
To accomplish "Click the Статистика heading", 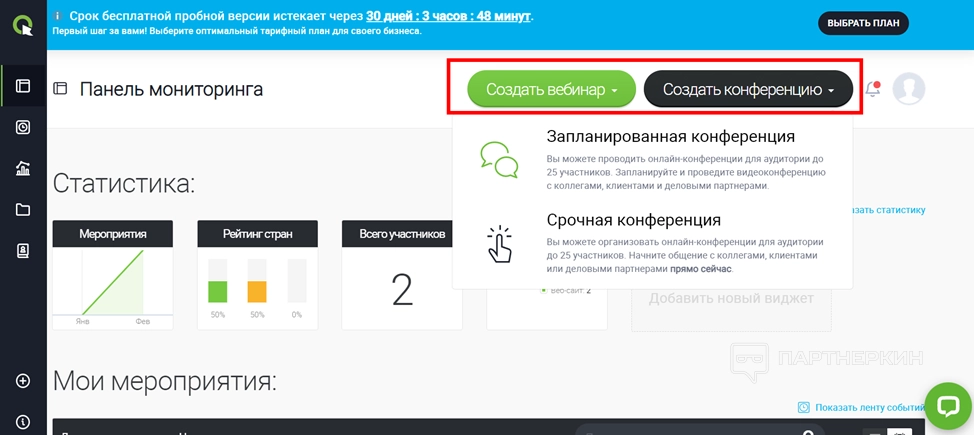I will click(x=124, y=184).
